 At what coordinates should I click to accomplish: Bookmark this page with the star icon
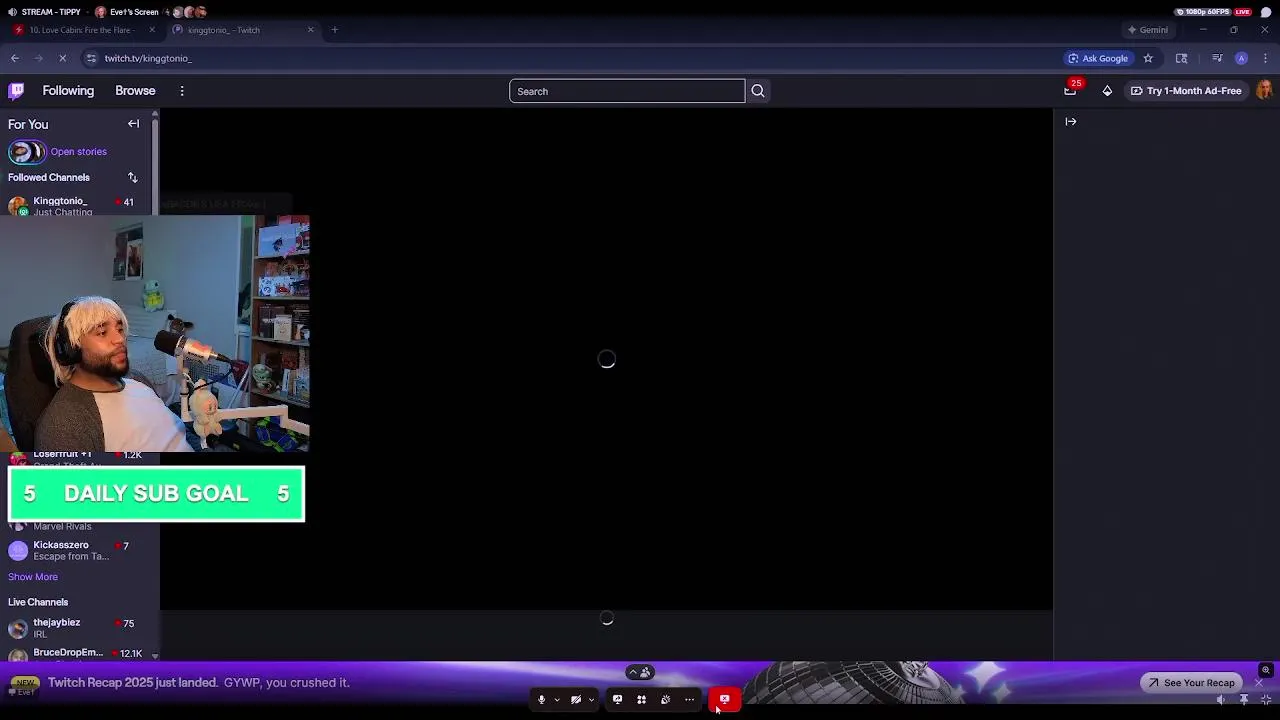[1148, 58]
